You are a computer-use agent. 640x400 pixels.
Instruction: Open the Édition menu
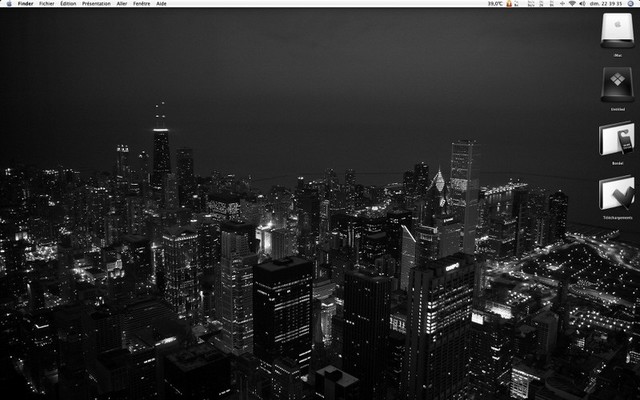point(68,3)
